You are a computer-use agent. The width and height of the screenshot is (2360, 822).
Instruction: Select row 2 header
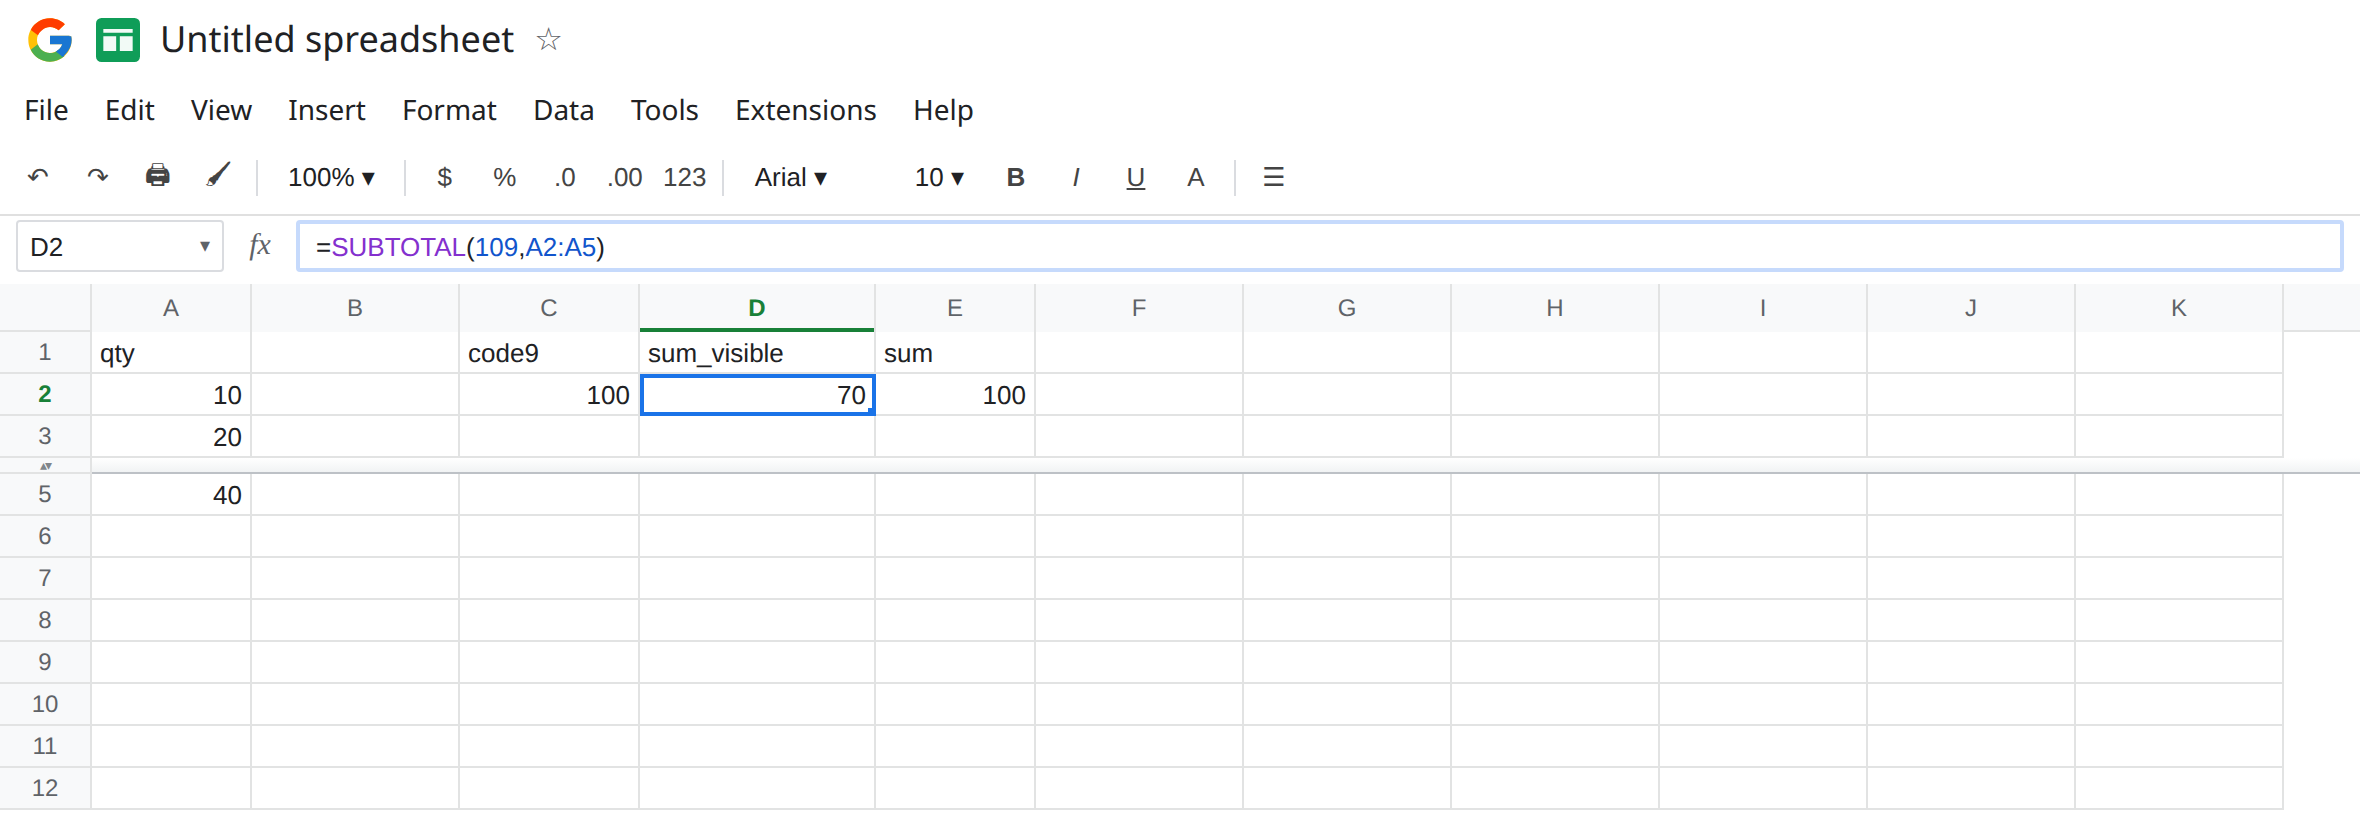45,394
